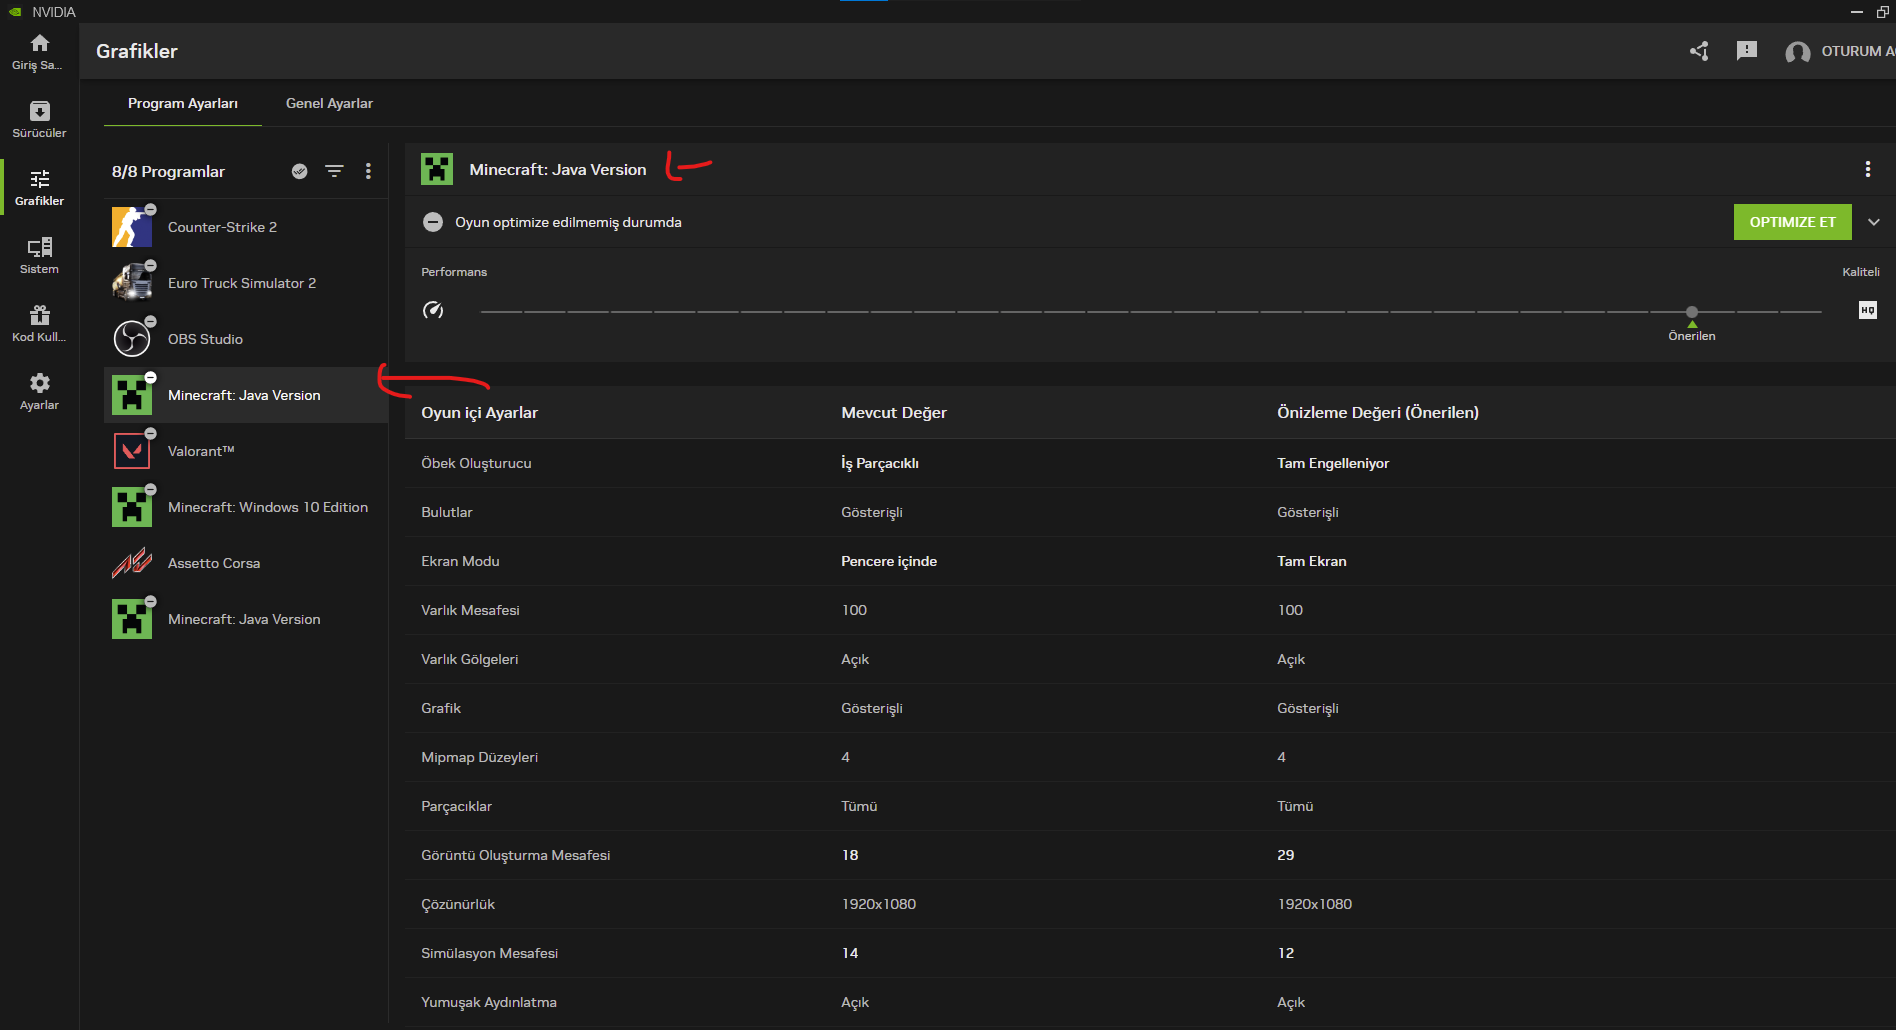This screenshot has width=1896, height=1030.
Task: Click the performance-quality slider handle
Action: [1692, 312]
